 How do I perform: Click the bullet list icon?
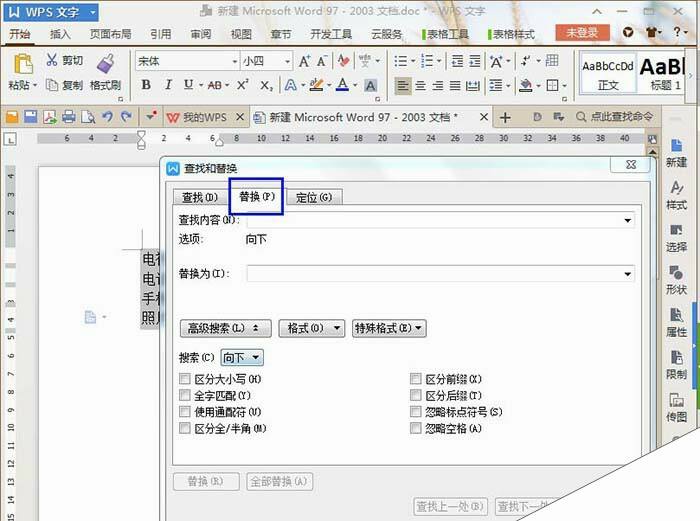click(x=400, y=61)
